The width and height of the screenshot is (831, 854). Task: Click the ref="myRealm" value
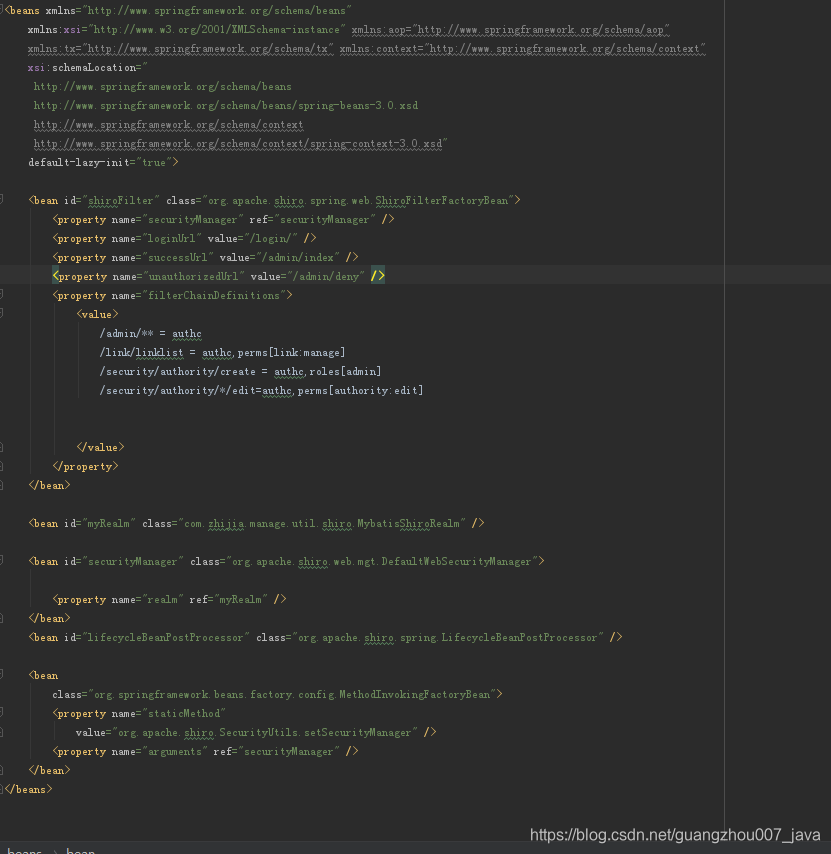point(241,599)
